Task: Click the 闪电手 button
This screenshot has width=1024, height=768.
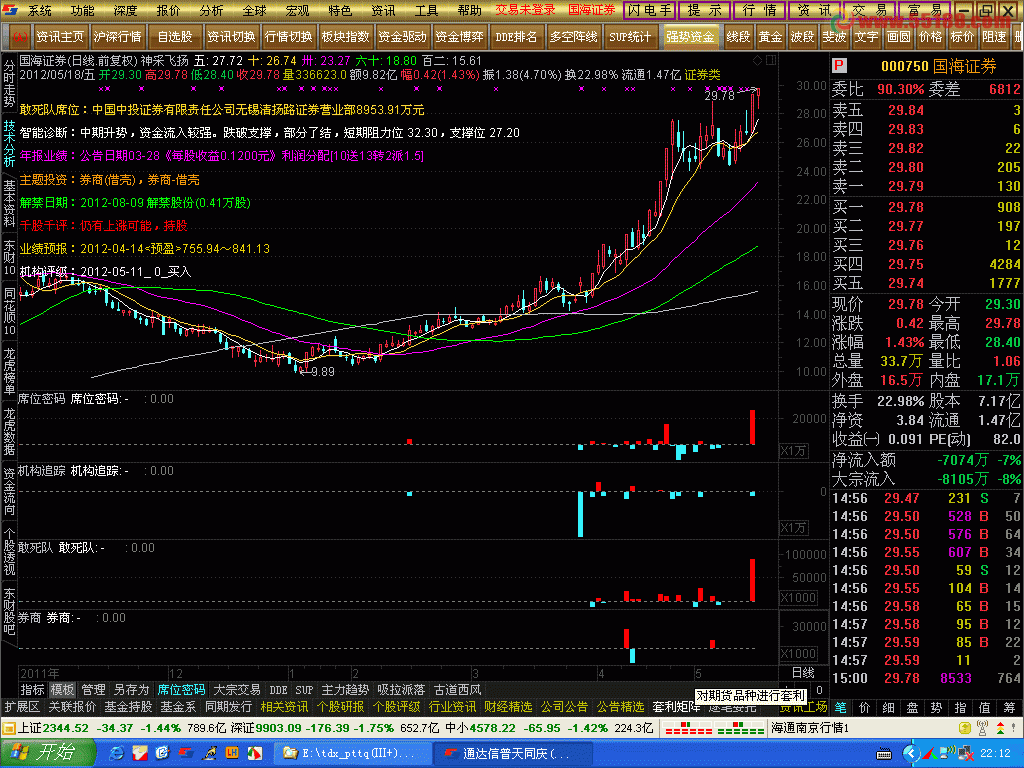Action: pos(649,10)
